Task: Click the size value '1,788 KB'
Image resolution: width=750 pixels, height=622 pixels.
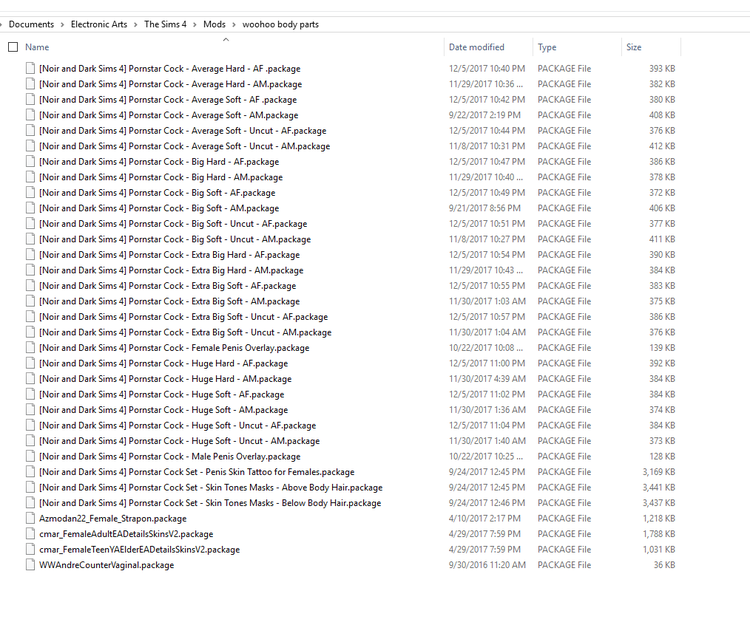Action: tap(659, 534)
